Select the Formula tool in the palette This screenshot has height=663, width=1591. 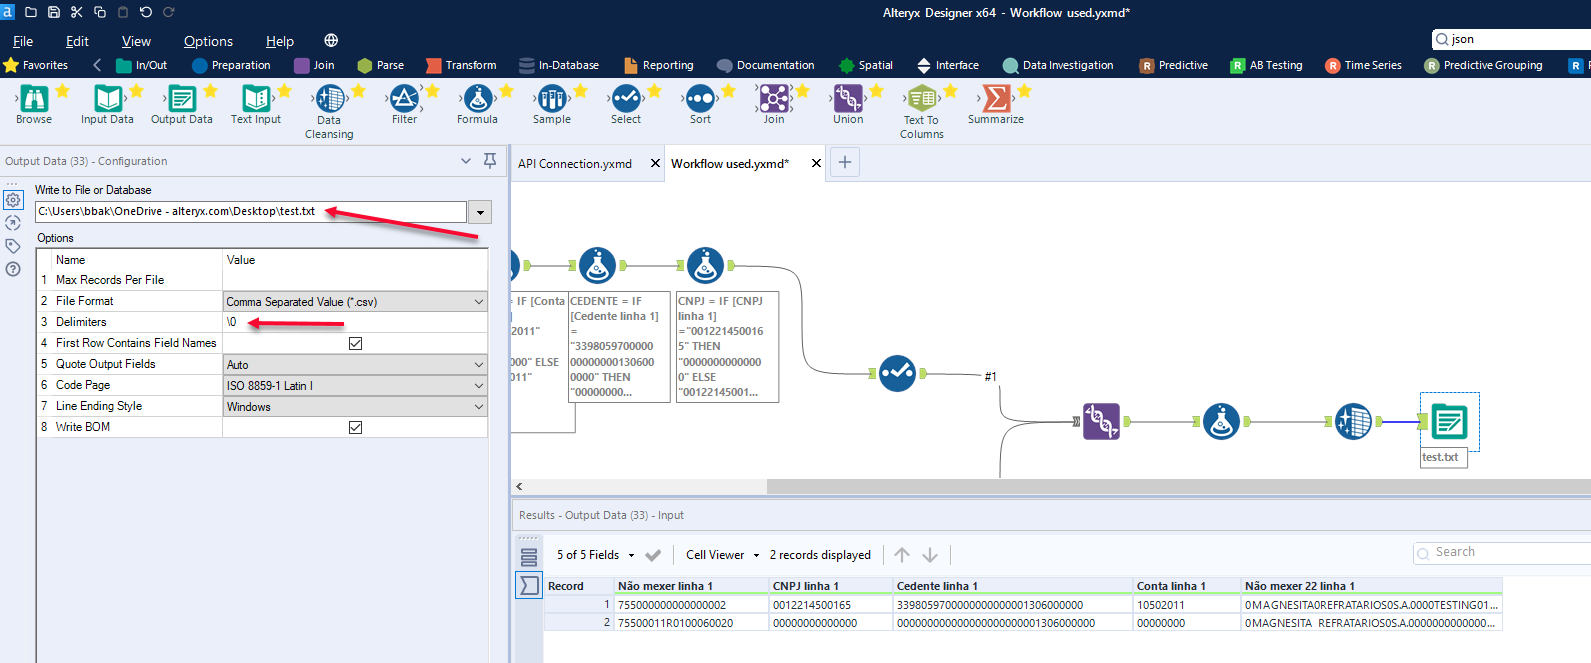(x=478, y=98)
